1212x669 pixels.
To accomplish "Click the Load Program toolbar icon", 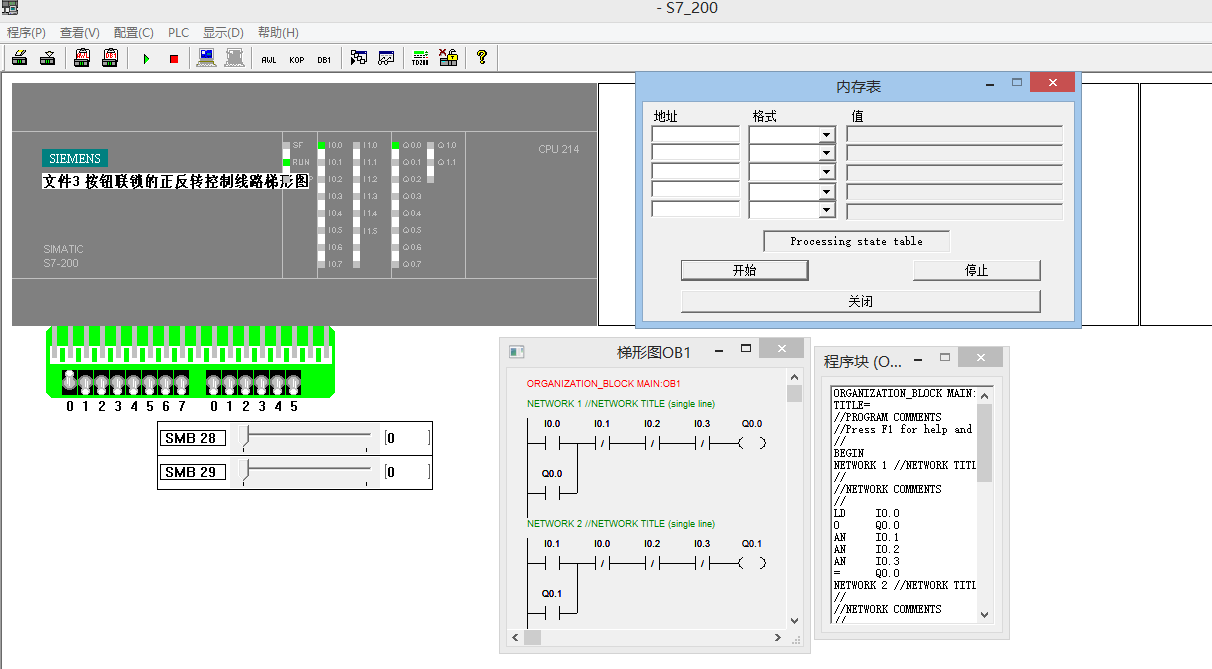I will pyautogui.click(x=19, y=58).
